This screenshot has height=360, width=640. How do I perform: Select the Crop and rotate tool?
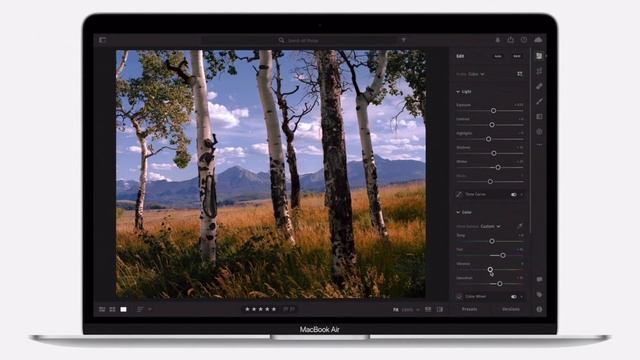click(539, 71)
